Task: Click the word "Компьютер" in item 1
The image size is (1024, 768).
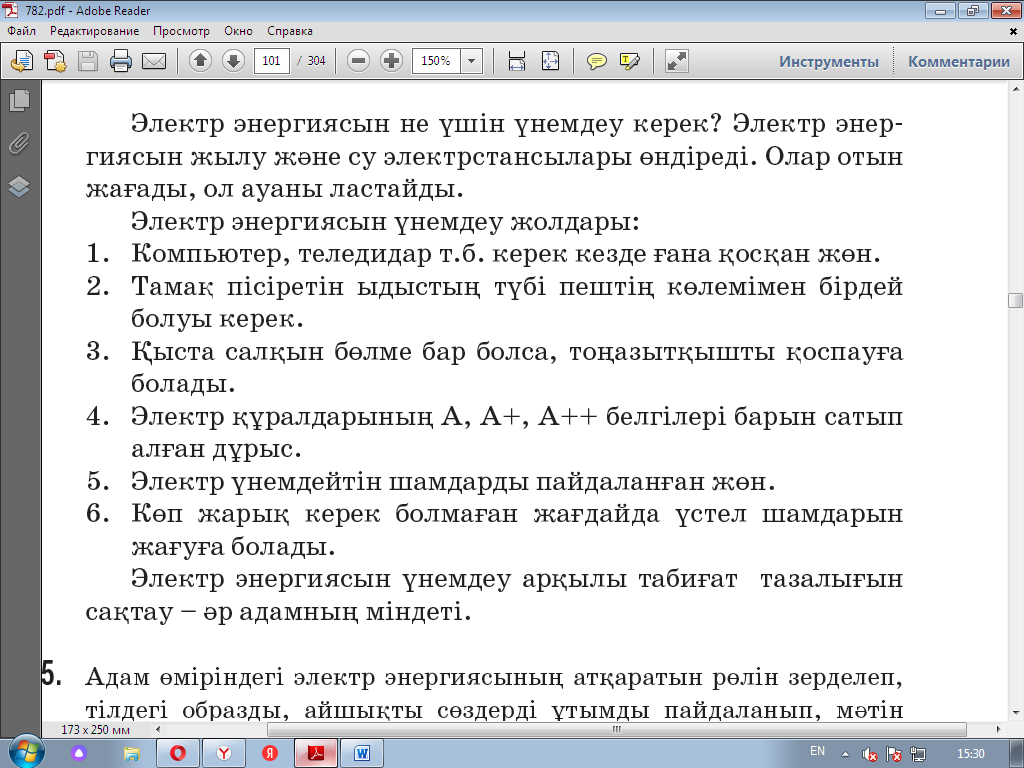Action: coord(210,254)
